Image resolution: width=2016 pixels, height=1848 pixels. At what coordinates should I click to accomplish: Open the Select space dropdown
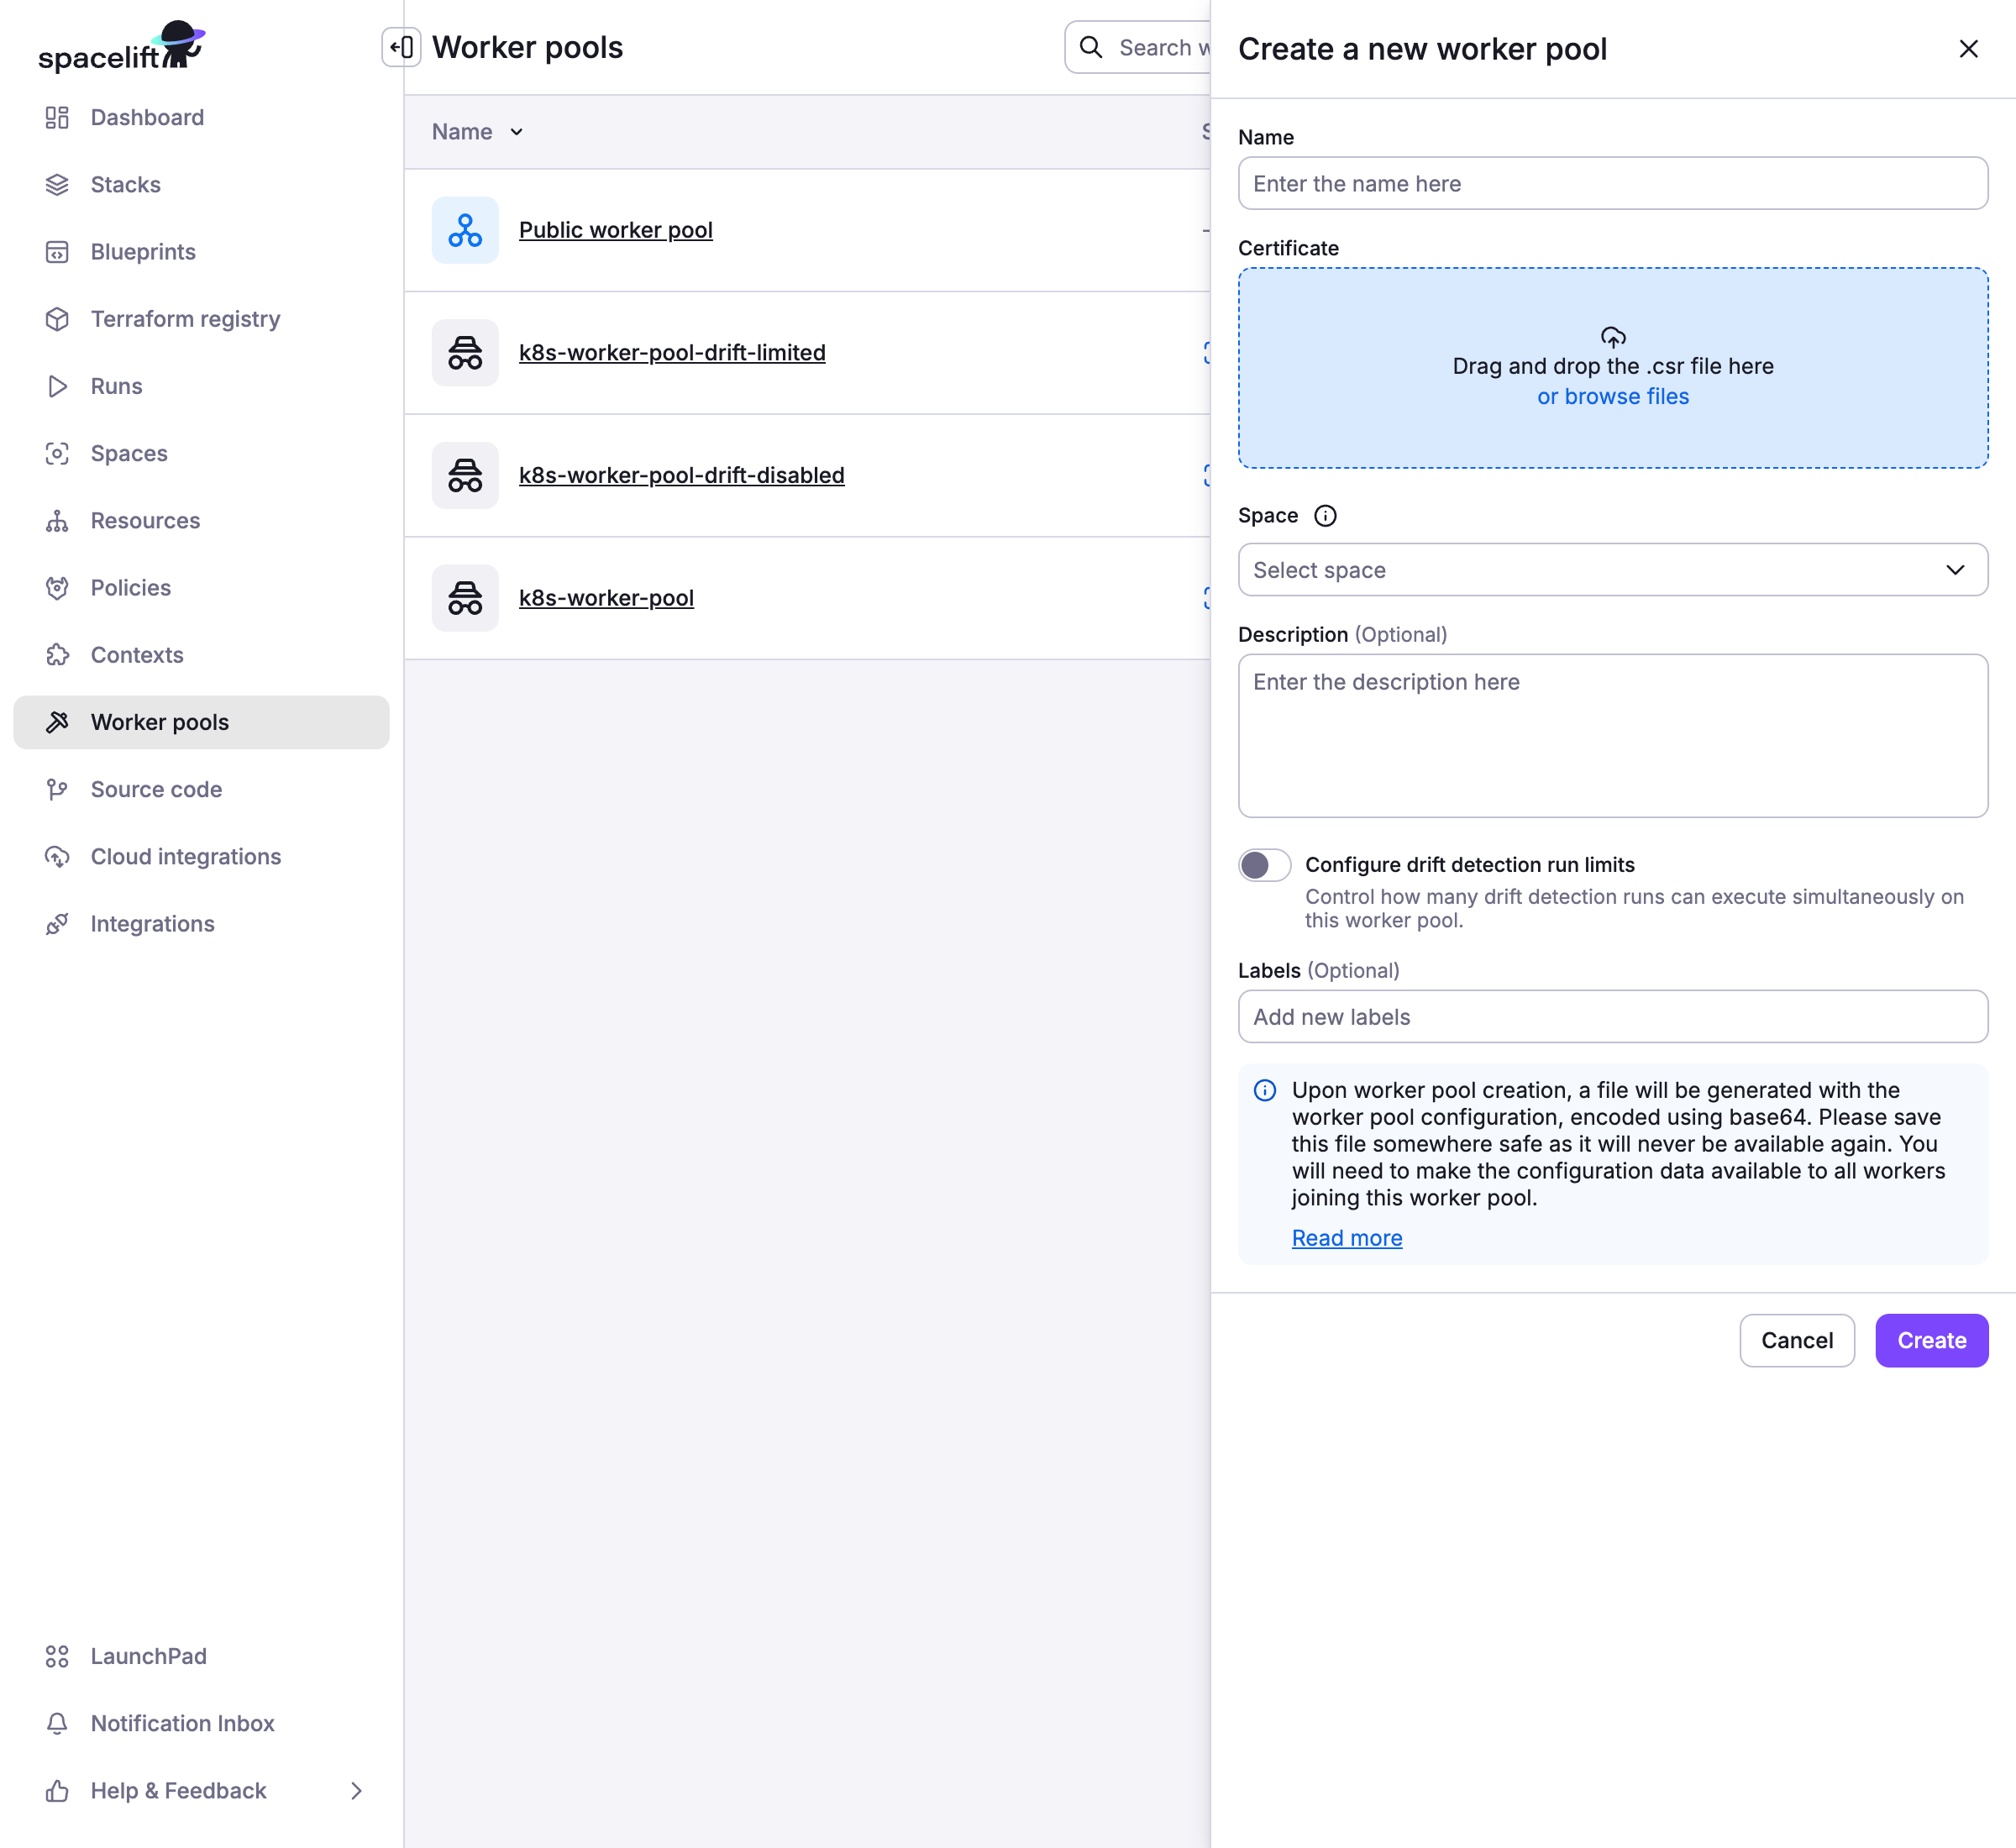click(1611, 570)
